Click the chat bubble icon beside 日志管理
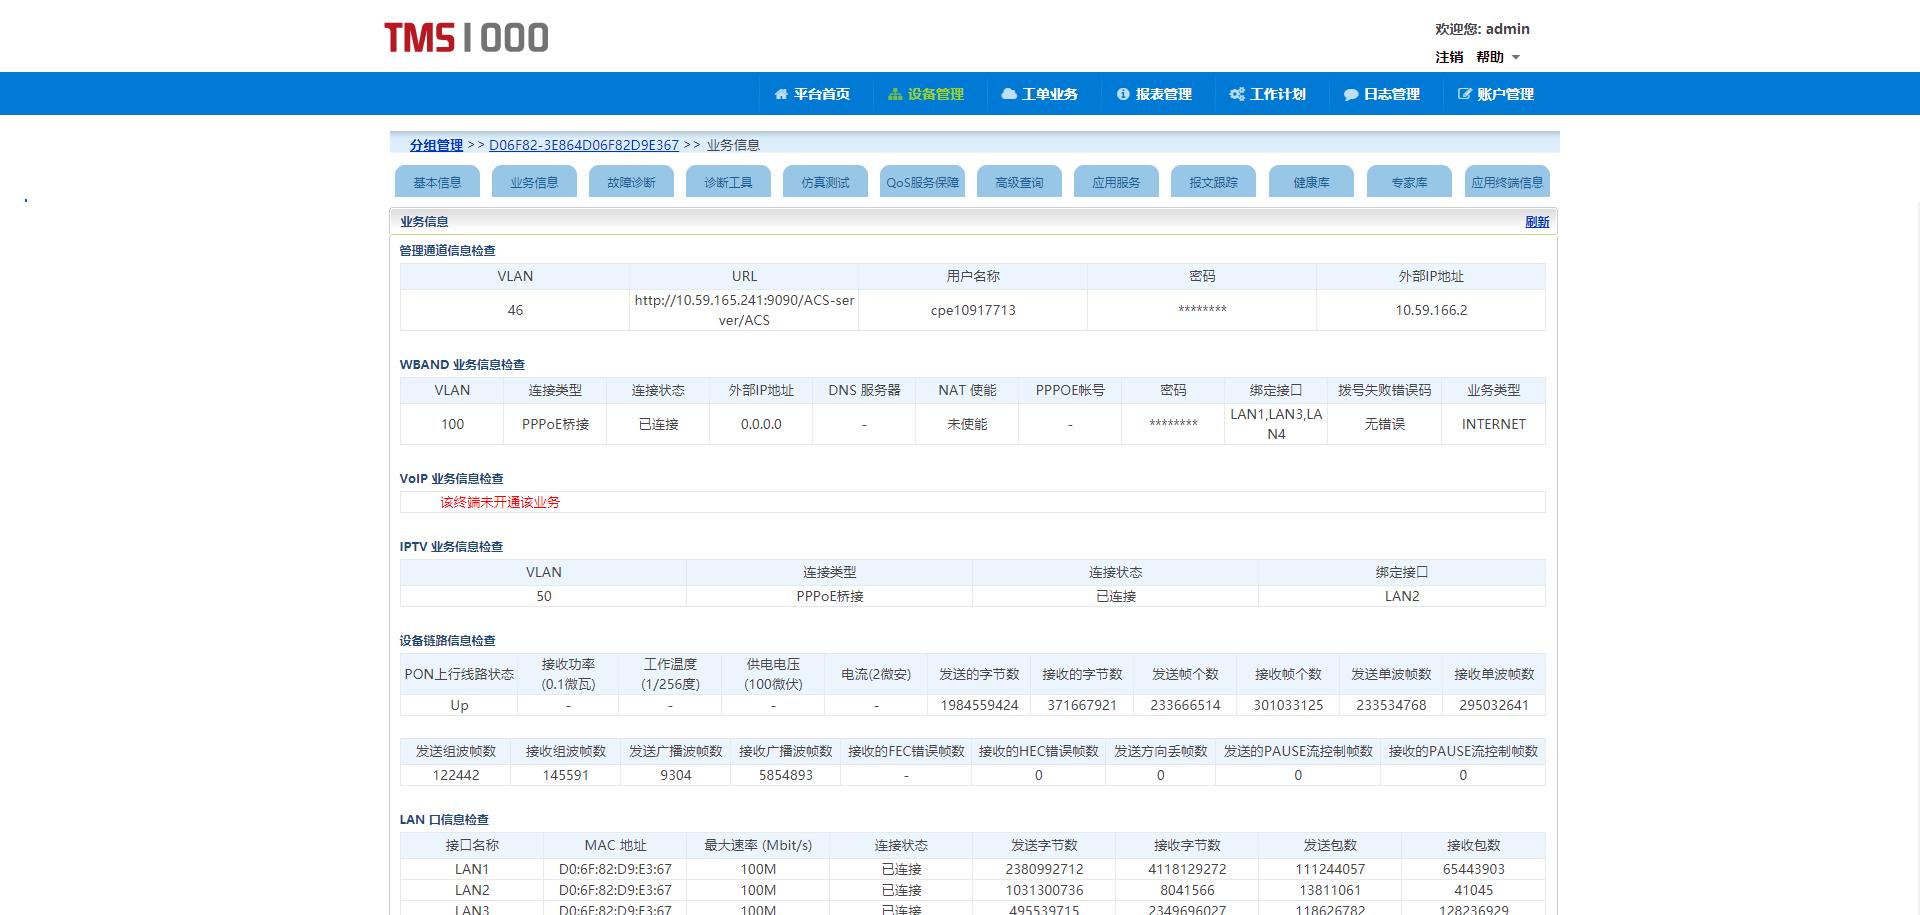Viewport: 1920px width, 915px height. [1351, 94]
